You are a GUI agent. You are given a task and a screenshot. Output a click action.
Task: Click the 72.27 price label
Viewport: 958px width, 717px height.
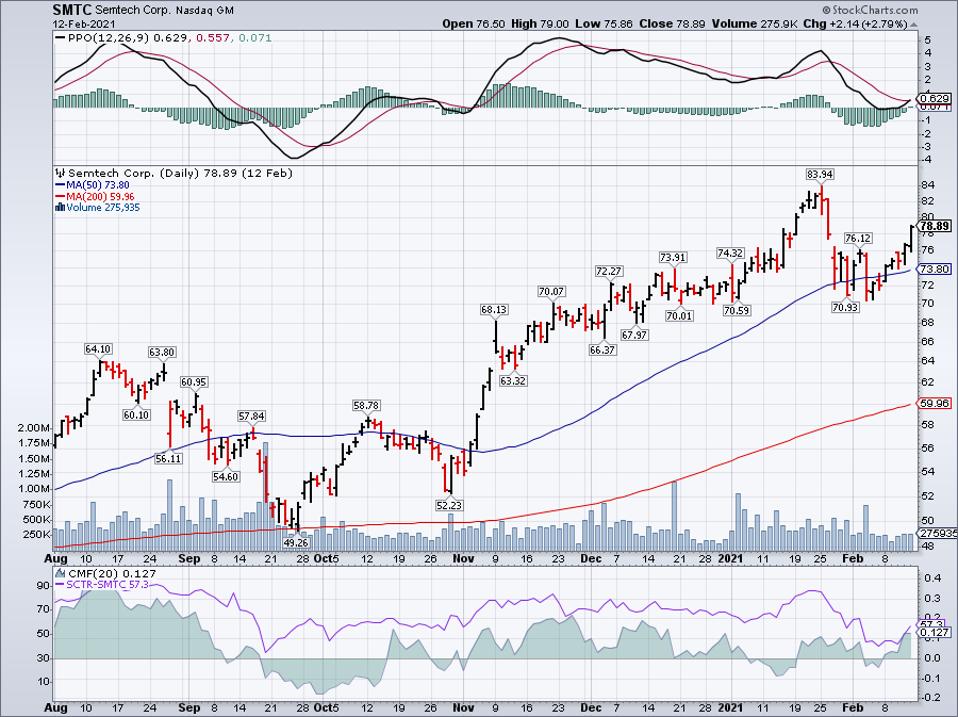(x=609, y=271)
